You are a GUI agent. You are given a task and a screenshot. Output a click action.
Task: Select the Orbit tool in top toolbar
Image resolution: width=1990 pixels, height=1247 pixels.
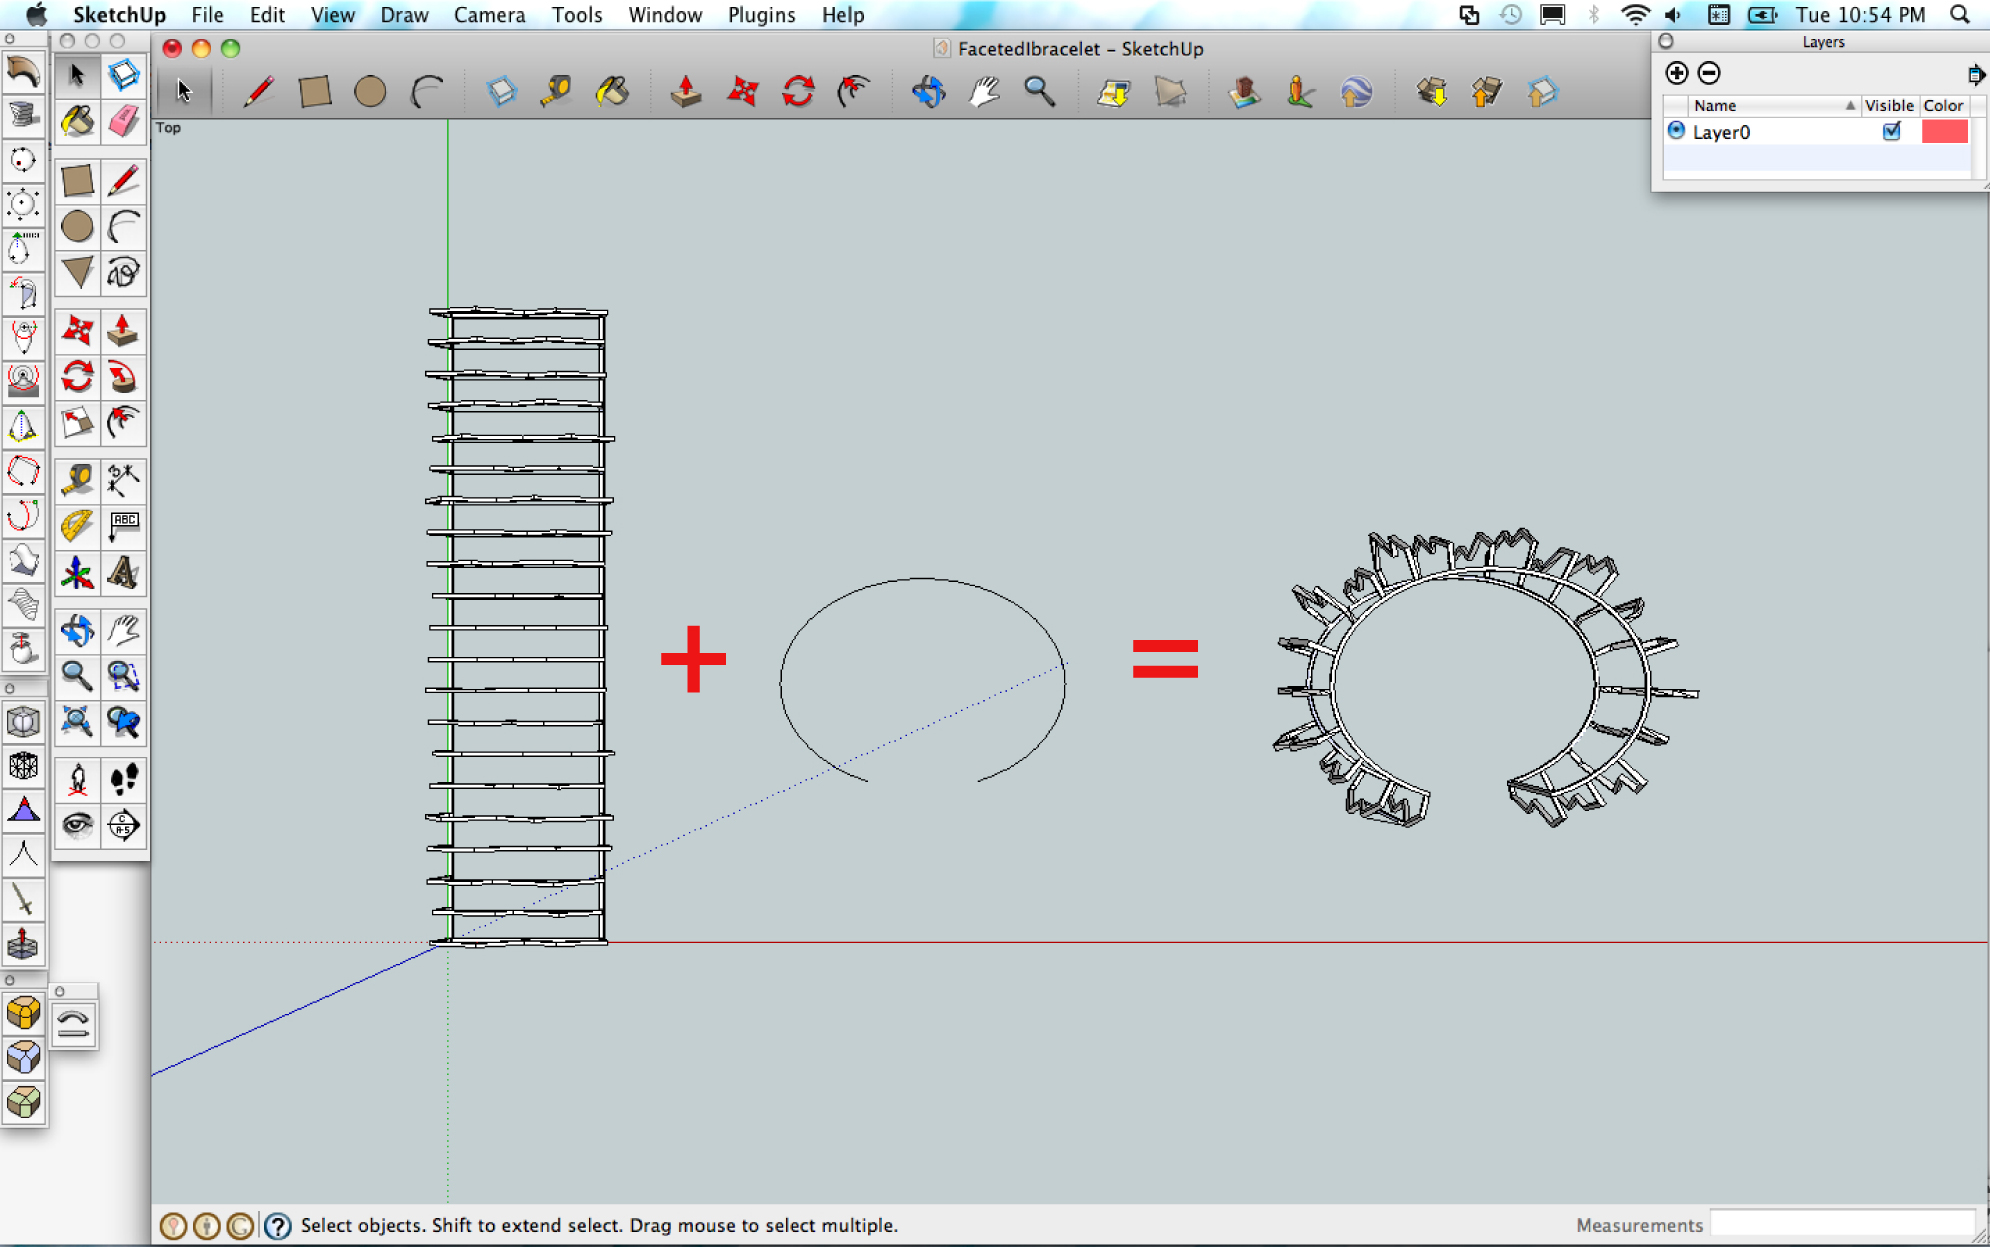tap(928, 92)
